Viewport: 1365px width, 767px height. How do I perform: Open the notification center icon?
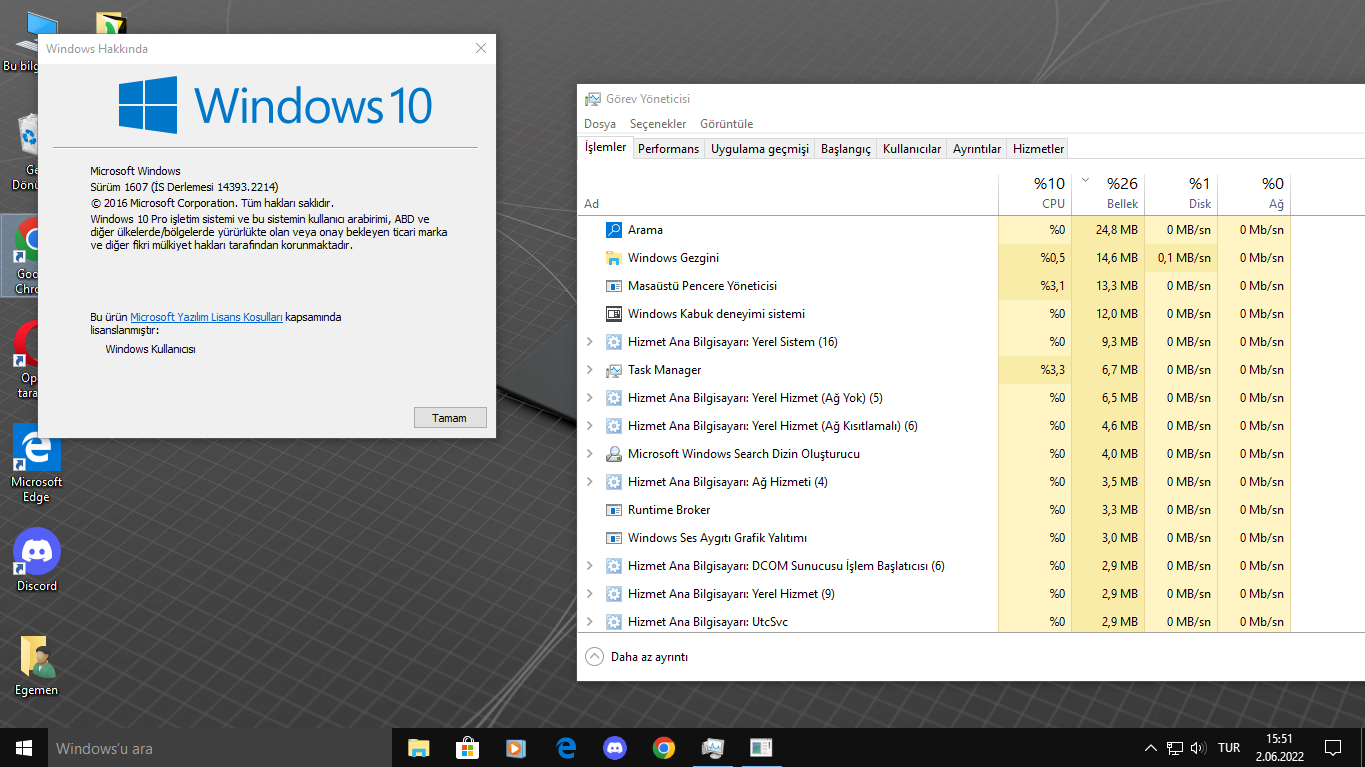pyautogui.click(x=1332, y=748)
